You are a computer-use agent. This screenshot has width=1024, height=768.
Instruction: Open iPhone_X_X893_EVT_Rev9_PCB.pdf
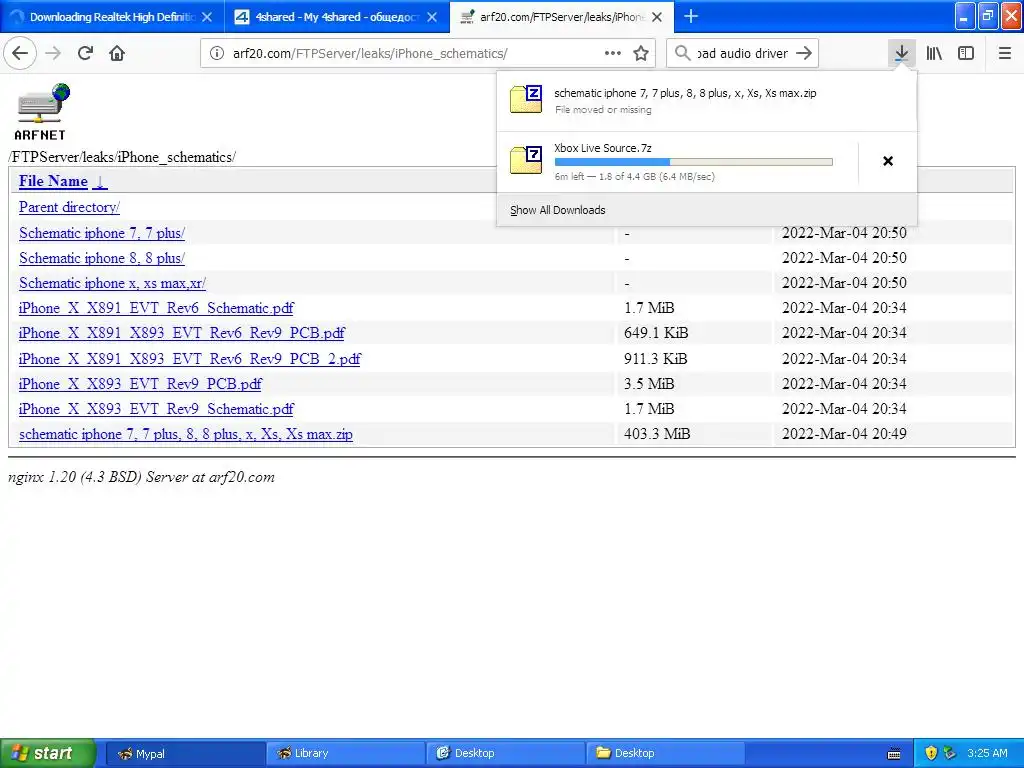pos(140,384)
